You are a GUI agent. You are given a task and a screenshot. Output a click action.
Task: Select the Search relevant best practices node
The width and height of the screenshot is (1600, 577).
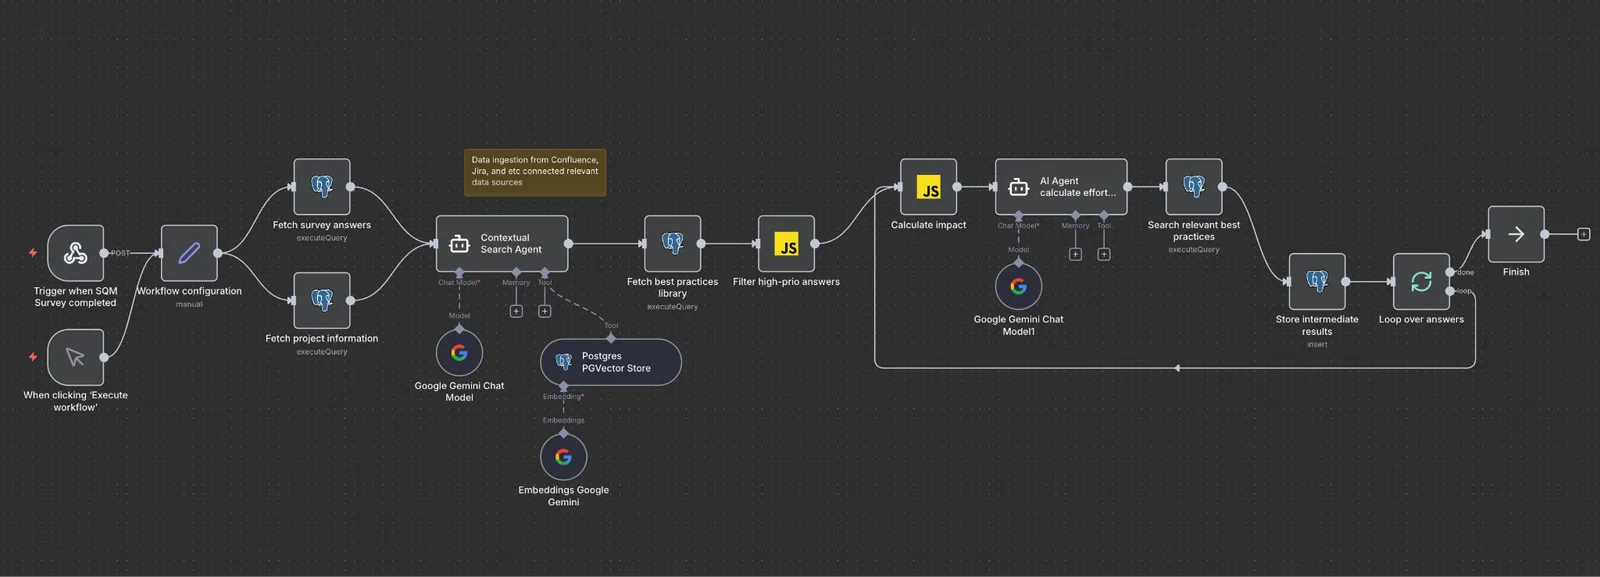1194,187
